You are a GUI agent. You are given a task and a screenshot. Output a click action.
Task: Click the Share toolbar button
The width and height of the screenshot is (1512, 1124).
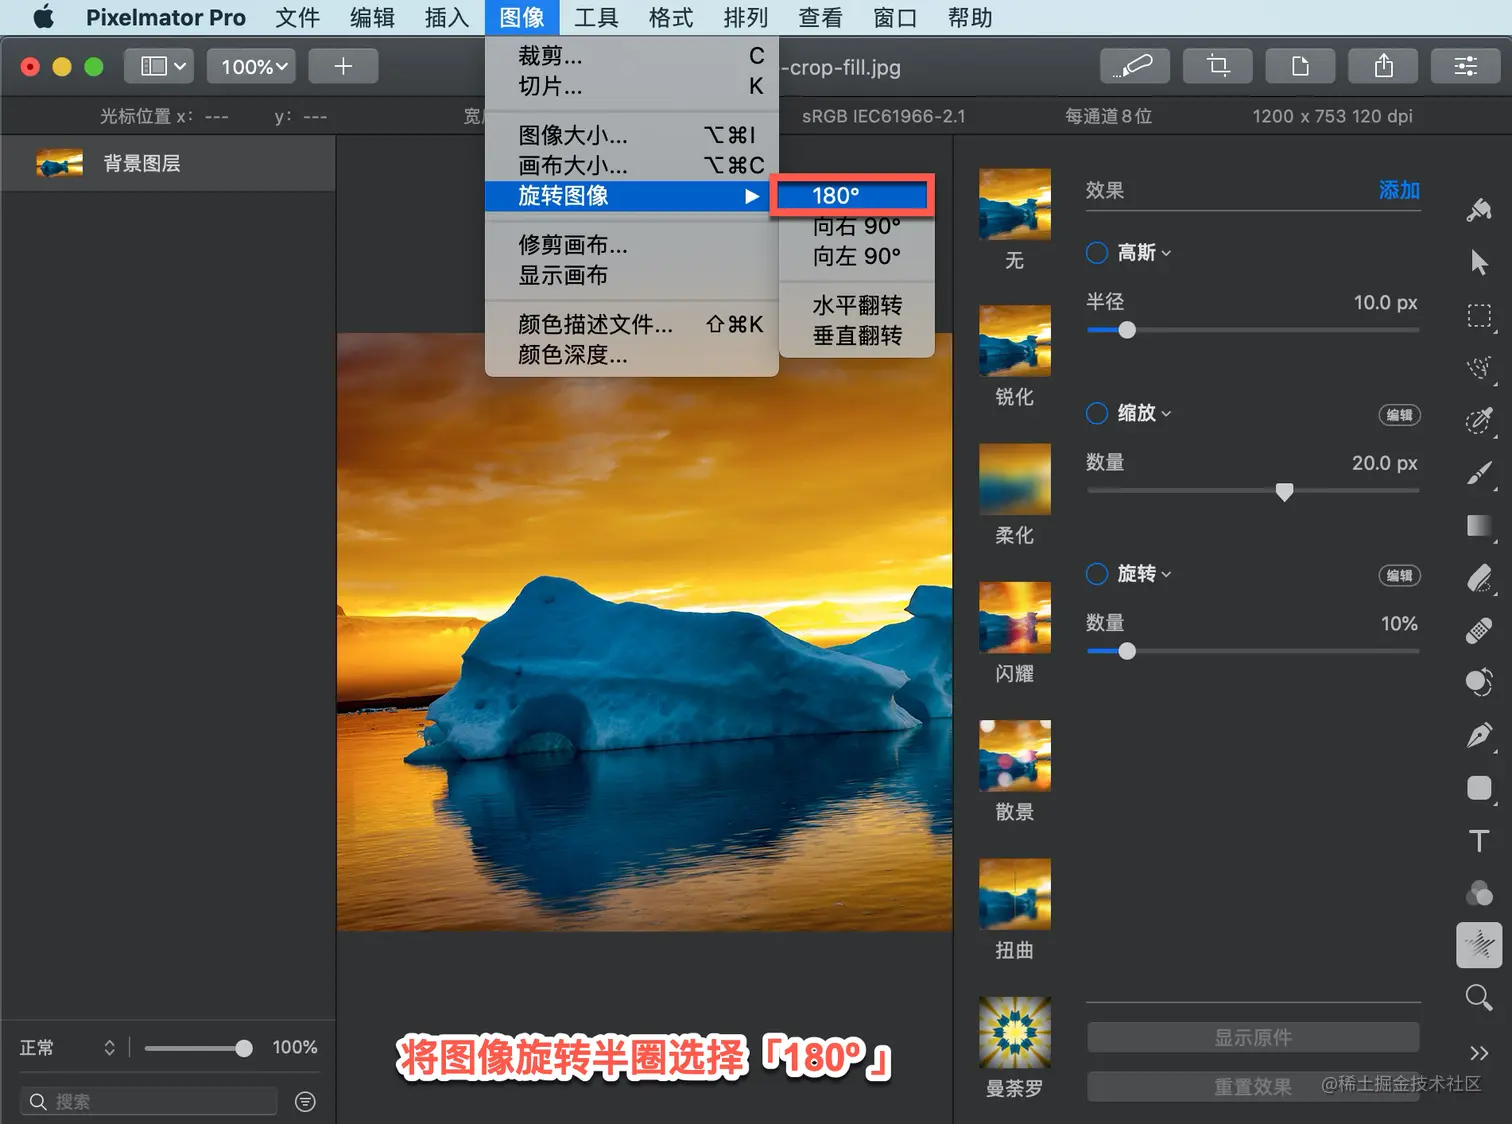pos(1383,66)
